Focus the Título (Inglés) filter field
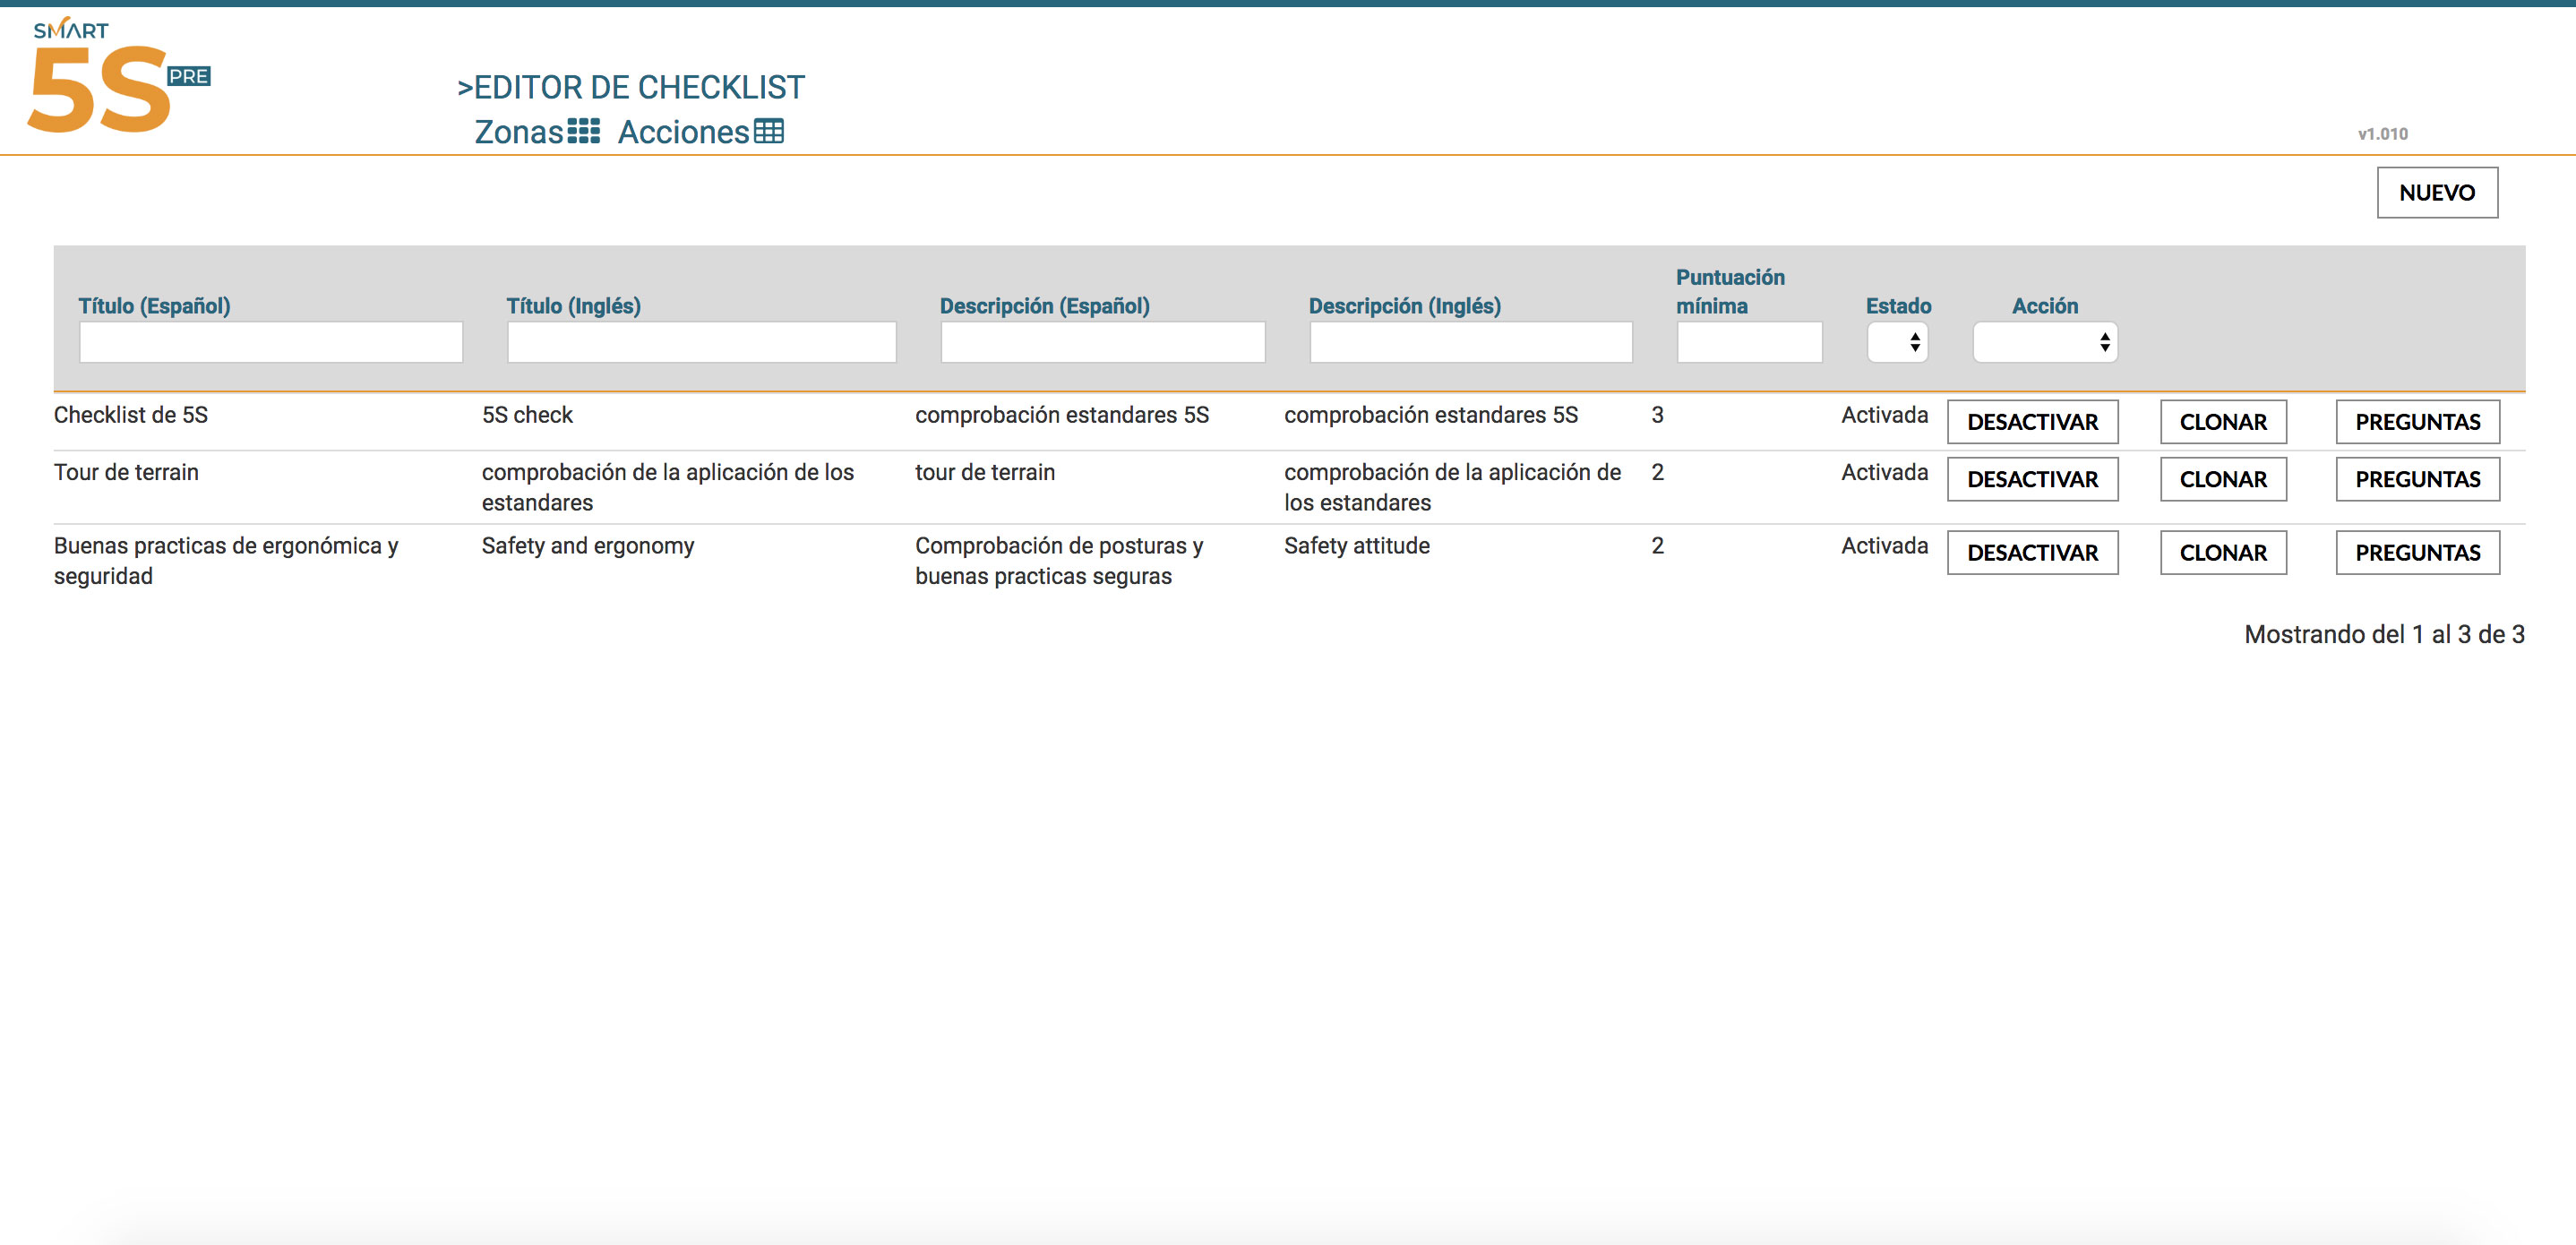2576x1245 pixels. [701, 342]
